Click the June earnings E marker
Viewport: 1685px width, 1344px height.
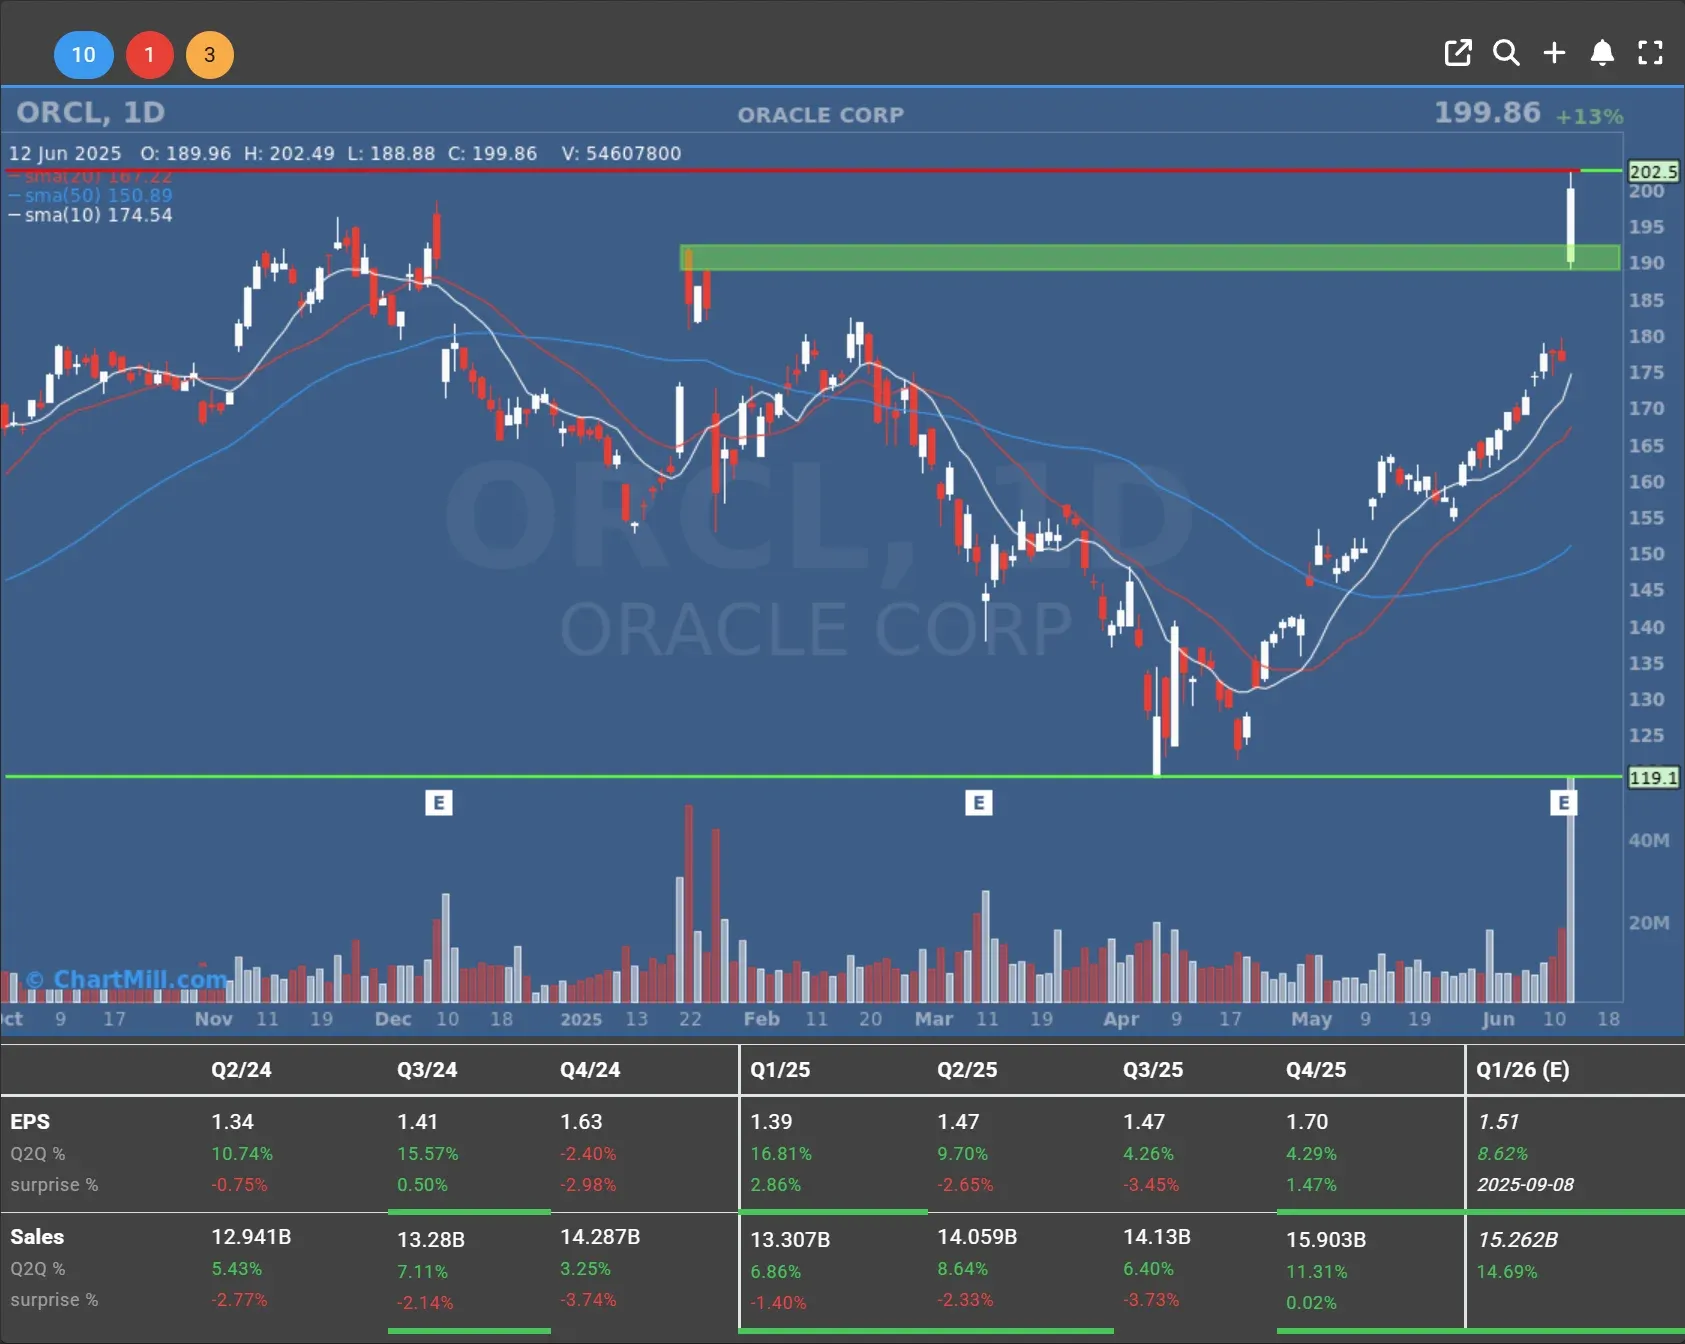tap(1563, 803)
